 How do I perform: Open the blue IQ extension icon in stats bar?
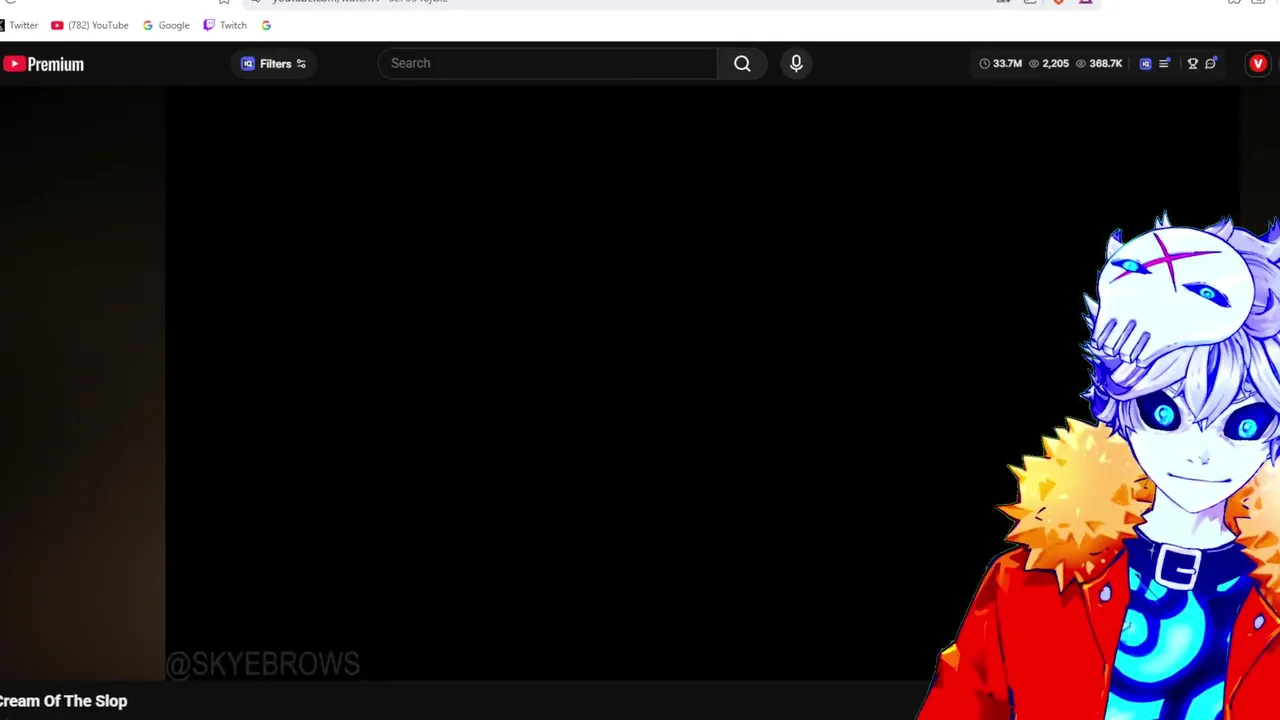[1145, 63]
